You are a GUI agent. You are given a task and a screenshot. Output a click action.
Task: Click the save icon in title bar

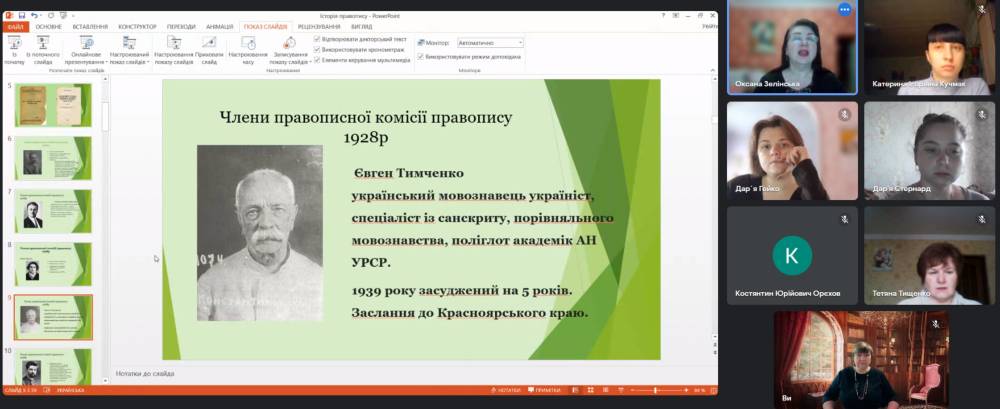coord(21,15)
